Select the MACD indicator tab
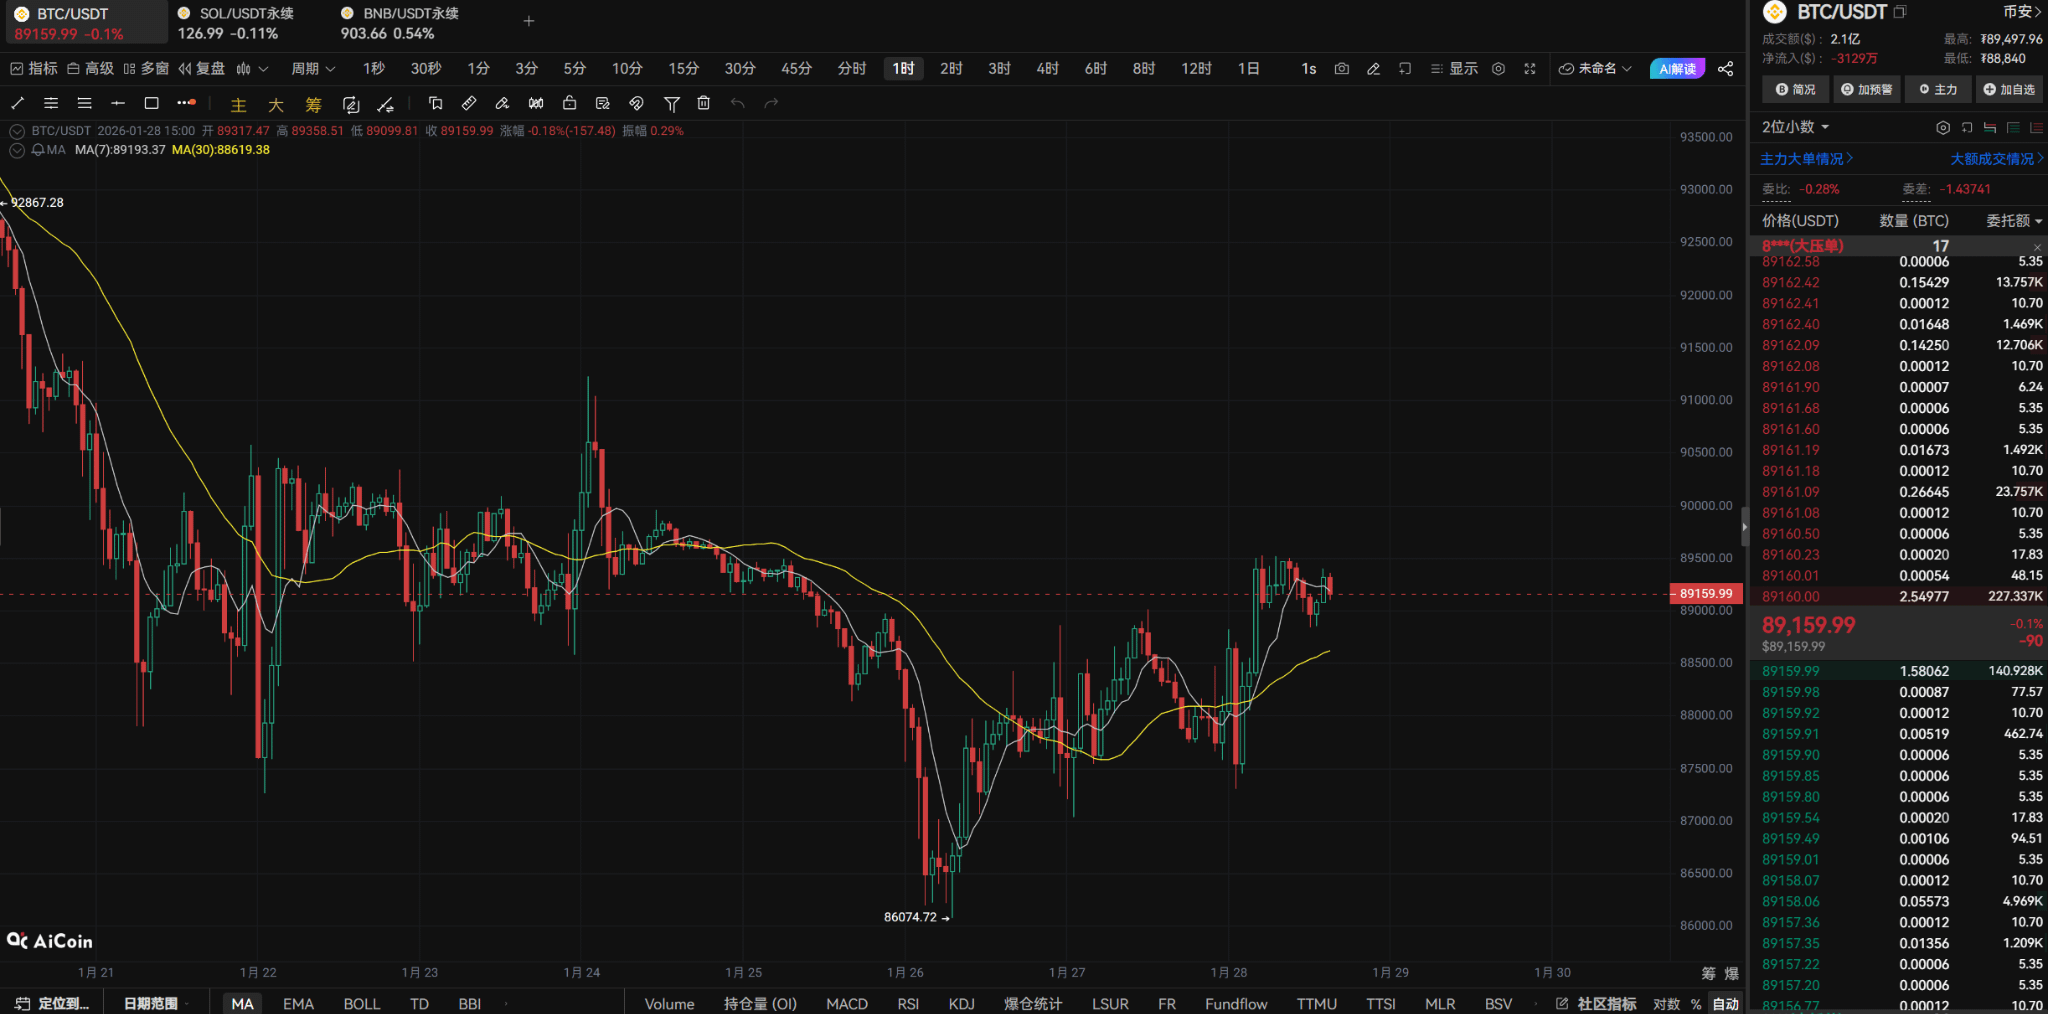This screenshot has width=2048, height=1014. point(847,1003)
